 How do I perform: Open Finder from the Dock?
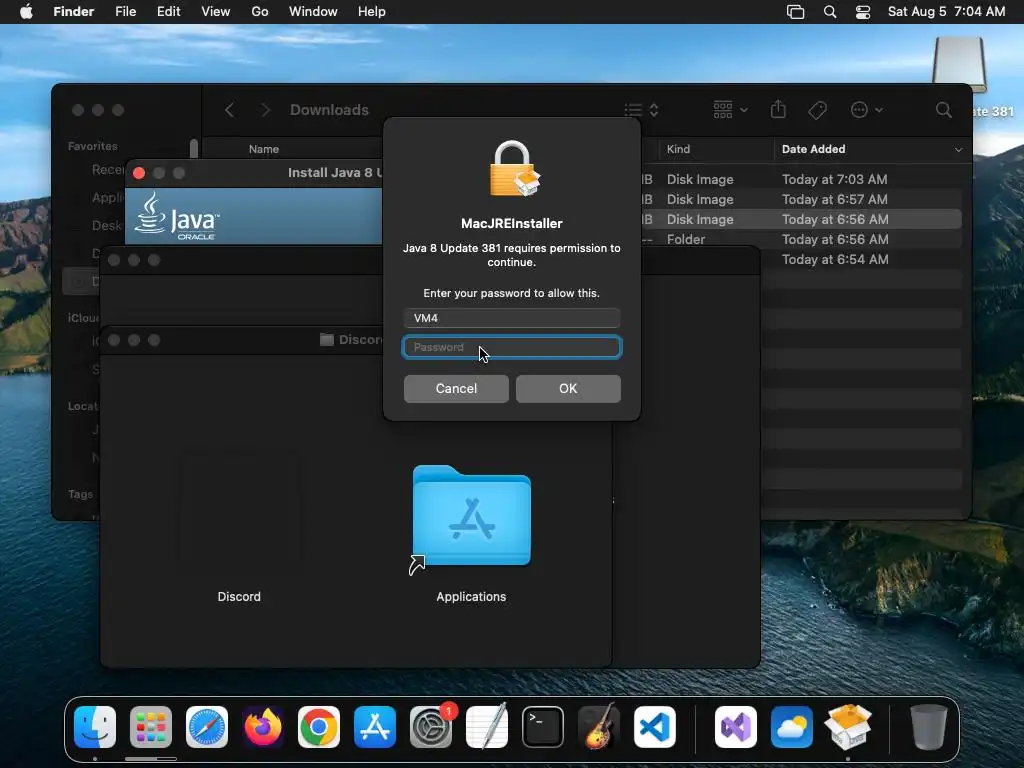[x=95, y=727]
